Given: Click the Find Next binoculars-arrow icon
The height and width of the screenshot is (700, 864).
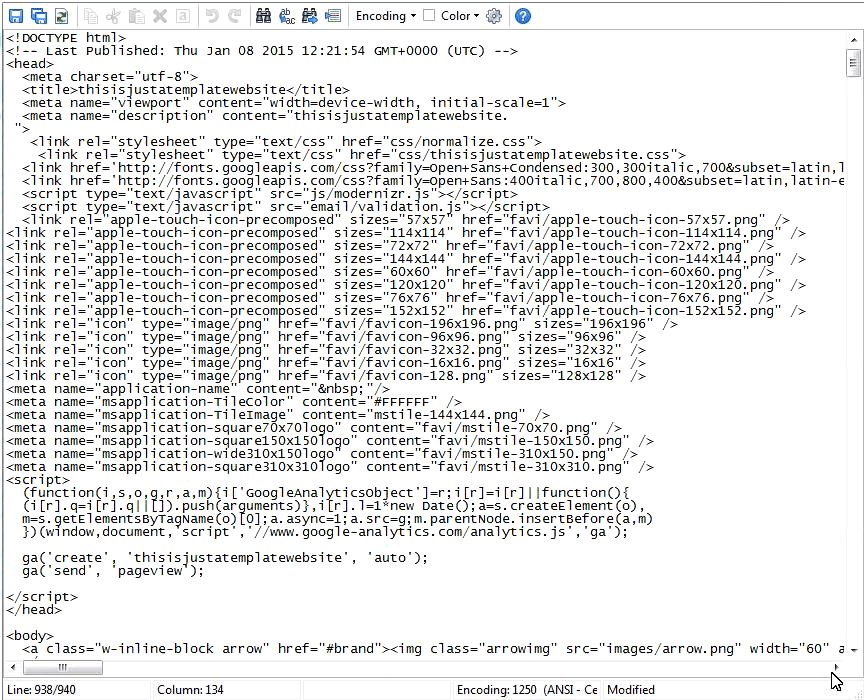Looking at the screenshot, I should (310, 16).
